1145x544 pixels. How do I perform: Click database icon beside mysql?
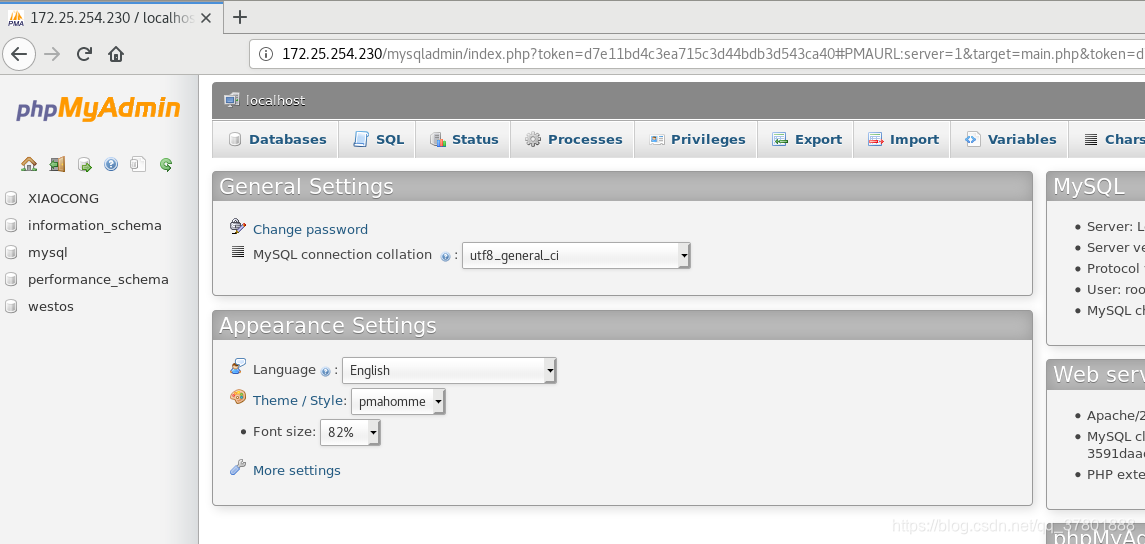pos(11,252)
